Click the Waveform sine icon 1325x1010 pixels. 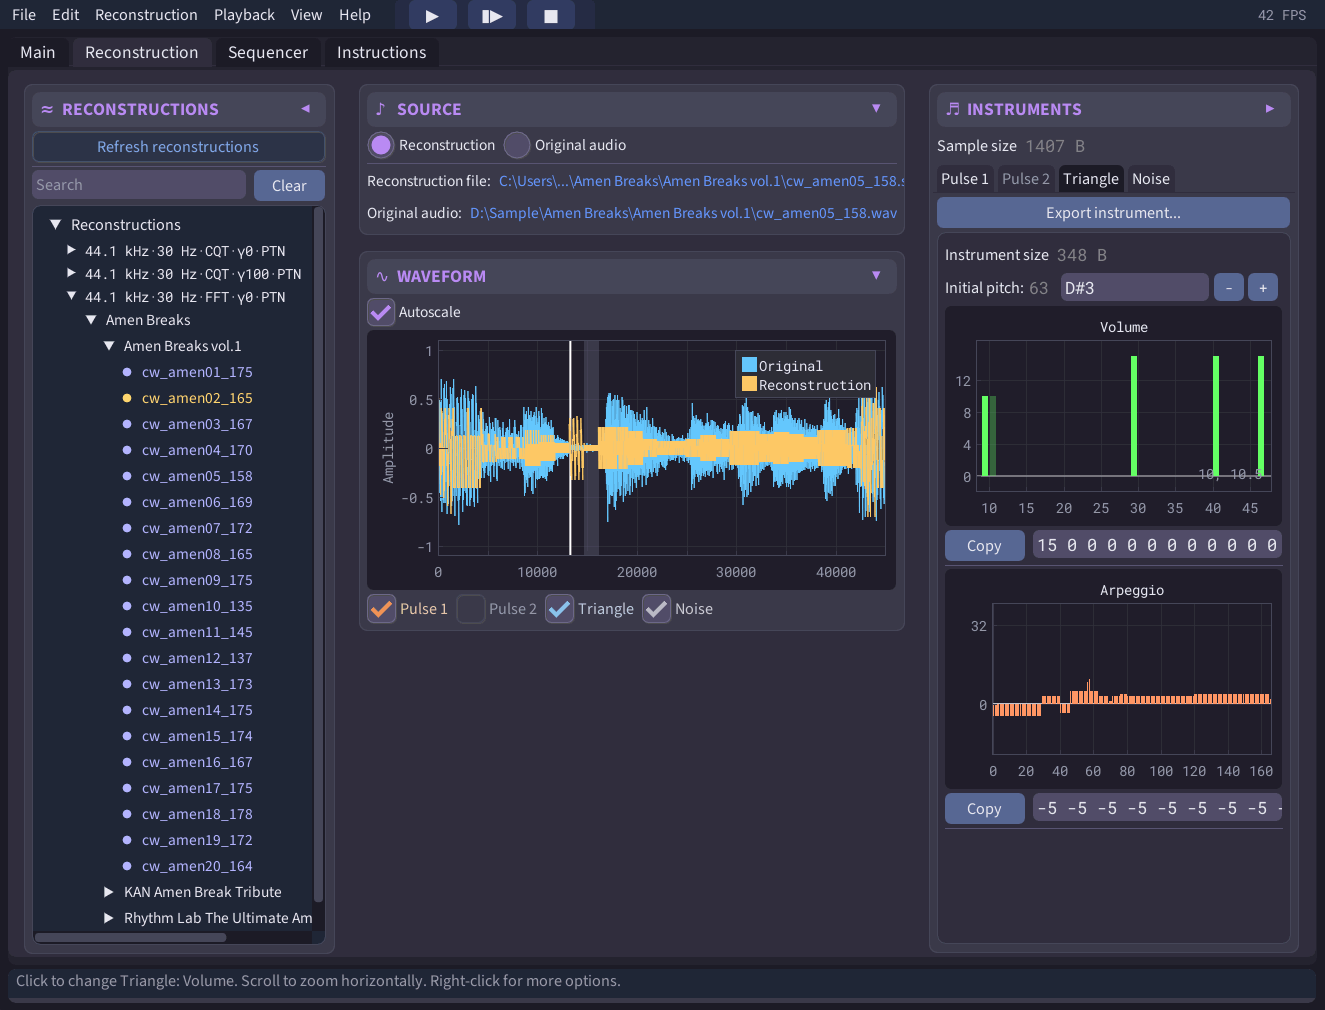point(382,276)
